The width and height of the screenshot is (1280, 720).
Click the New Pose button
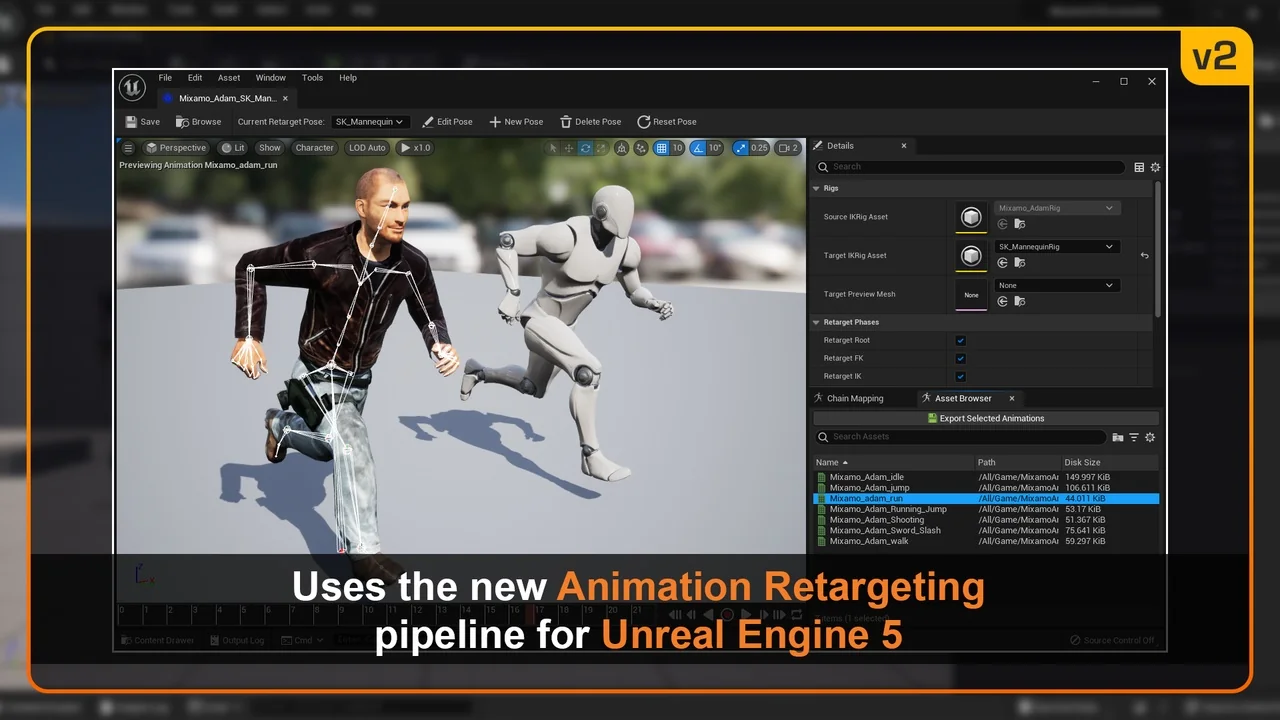515,122
